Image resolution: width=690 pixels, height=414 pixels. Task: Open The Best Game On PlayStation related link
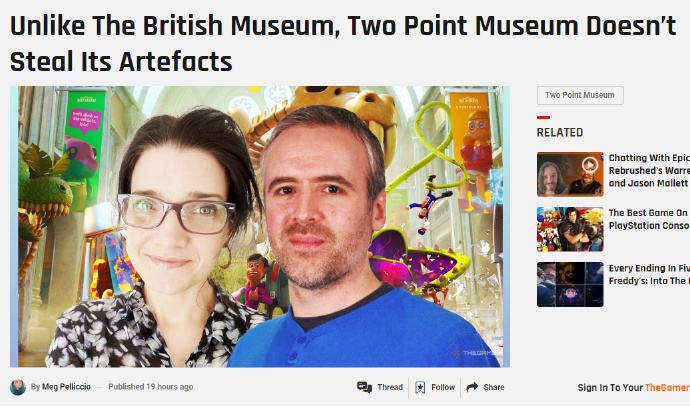click(x=649, y=219)
